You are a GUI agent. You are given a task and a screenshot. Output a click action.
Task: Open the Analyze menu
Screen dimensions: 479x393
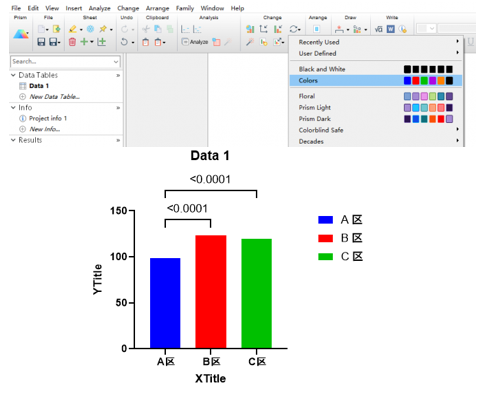click(x=99, y=8)
